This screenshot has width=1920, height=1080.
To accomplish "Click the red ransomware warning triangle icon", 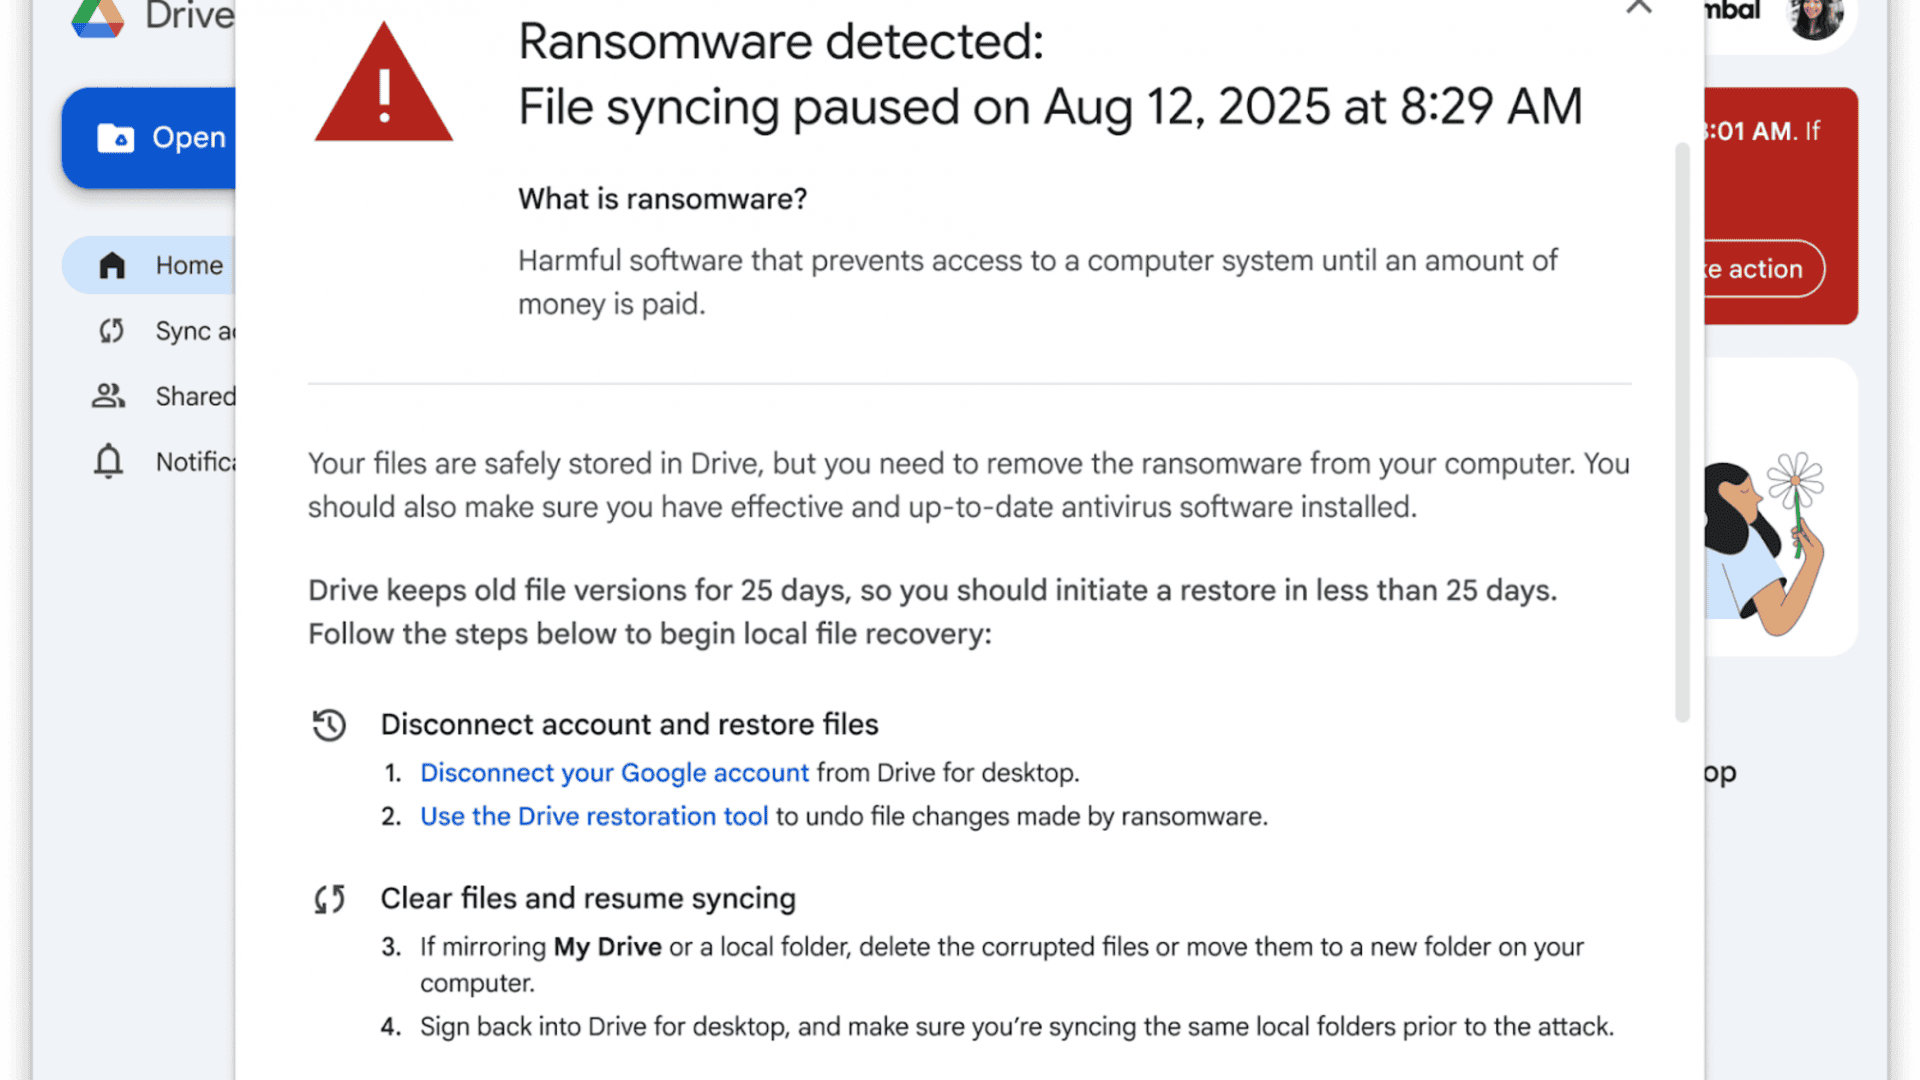I will 383,86.
